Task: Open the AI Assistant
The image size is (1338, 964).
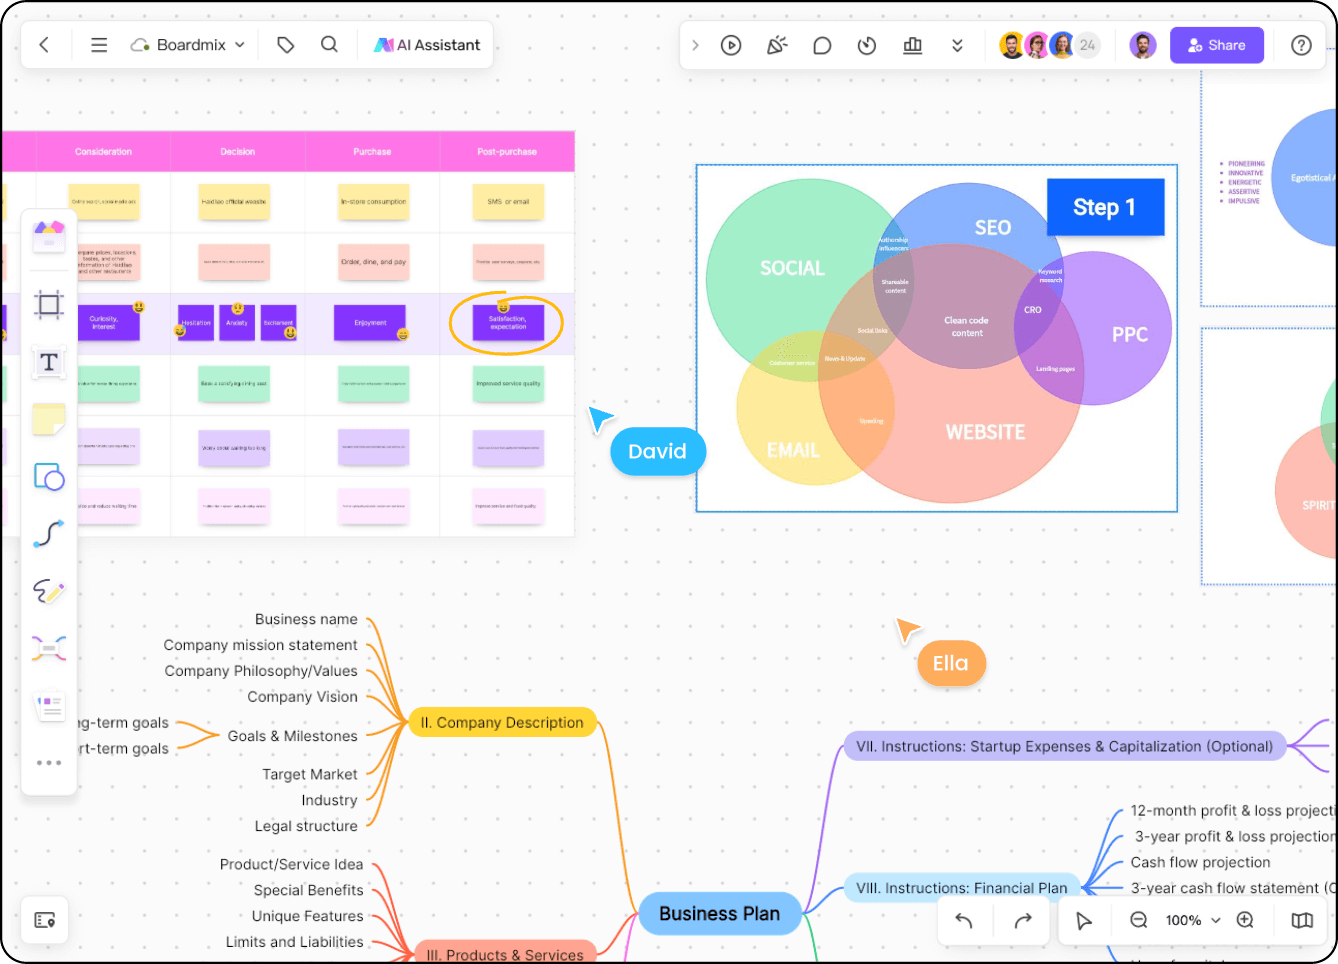Action: [427, 45]
